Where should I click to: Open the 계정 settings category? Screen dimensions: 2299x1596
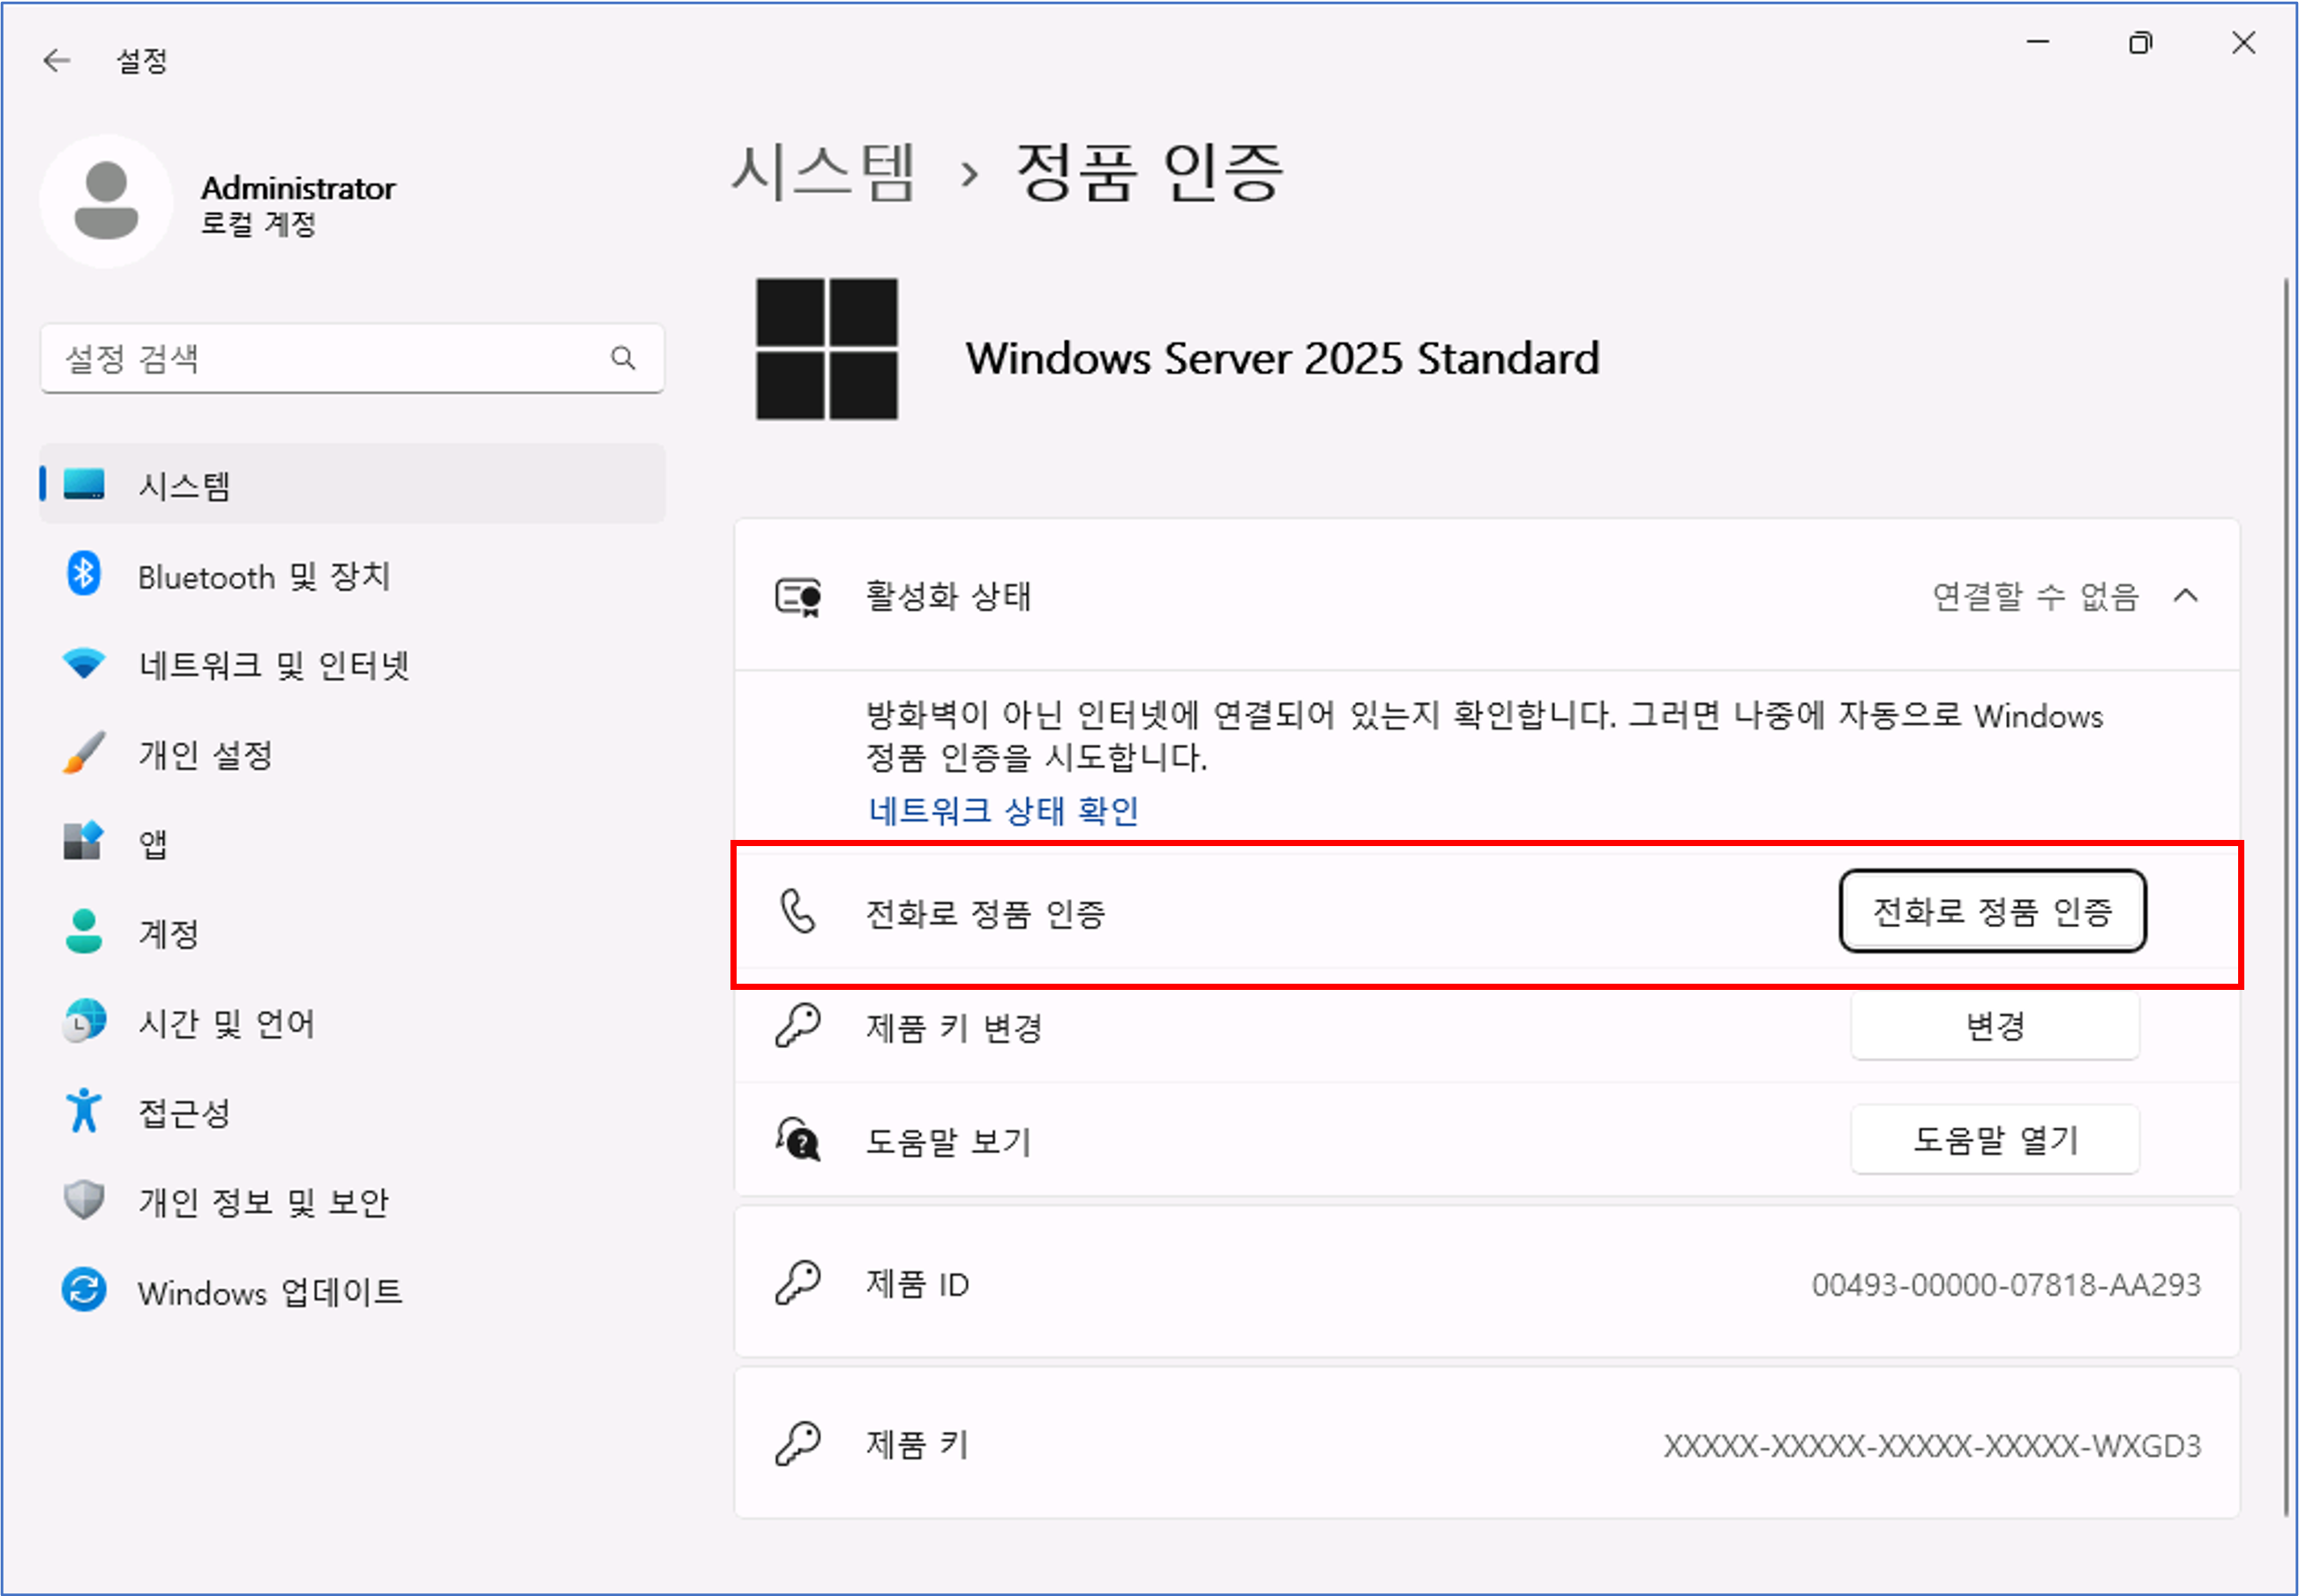point(168,932)
